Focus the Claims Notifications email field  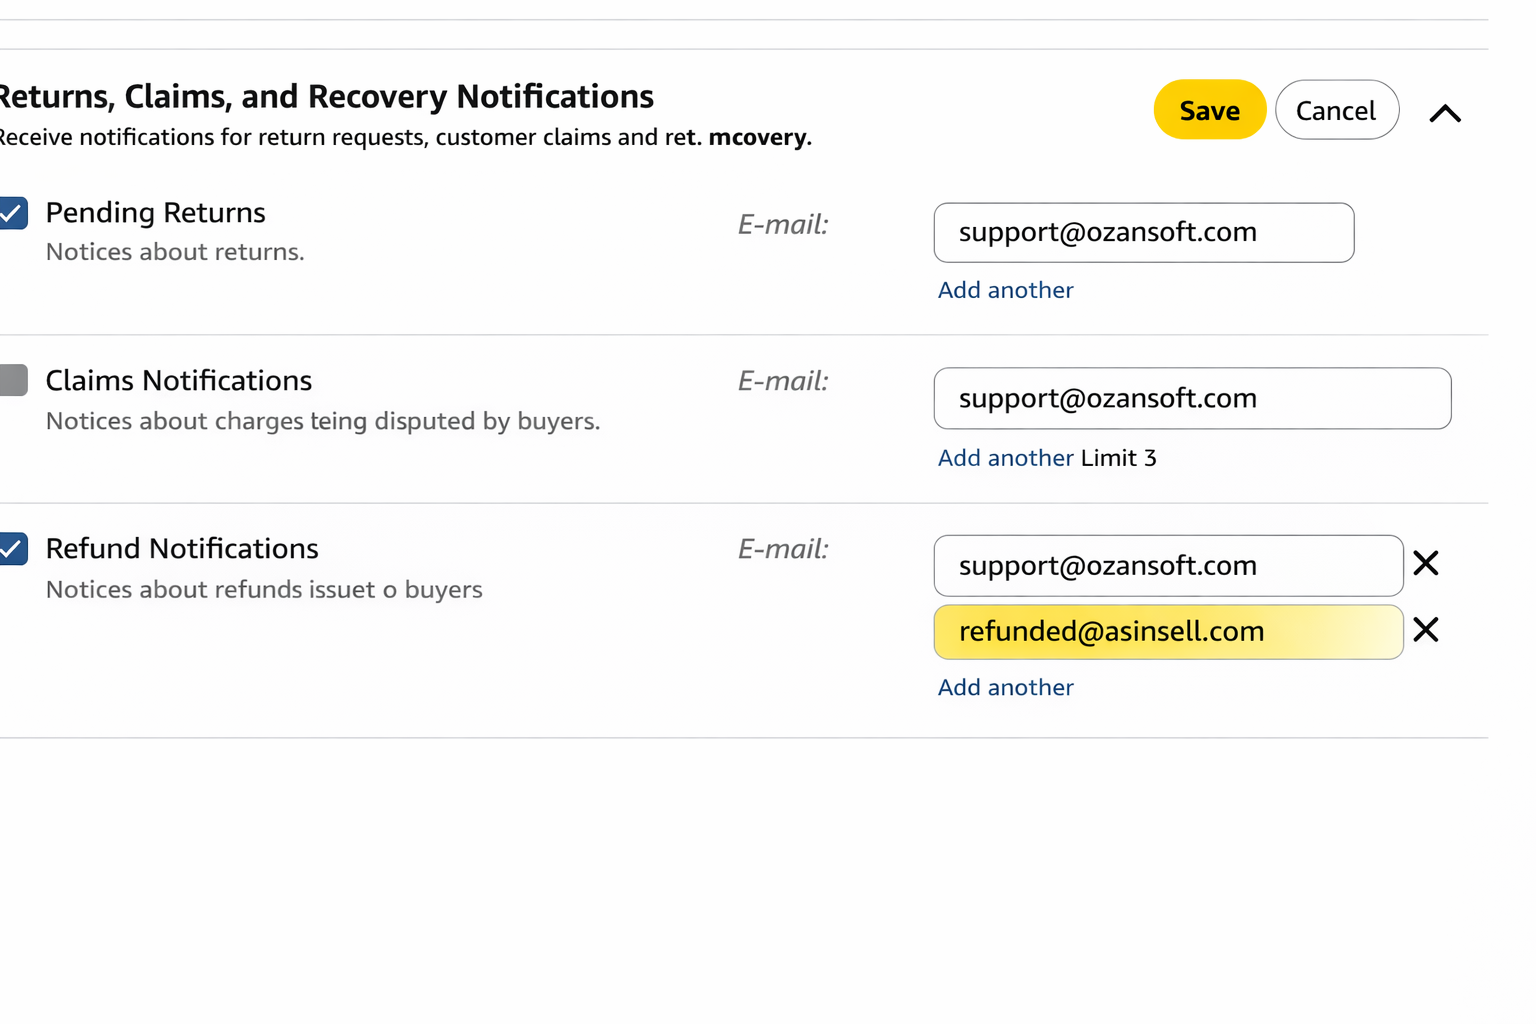pos(1192,398)
